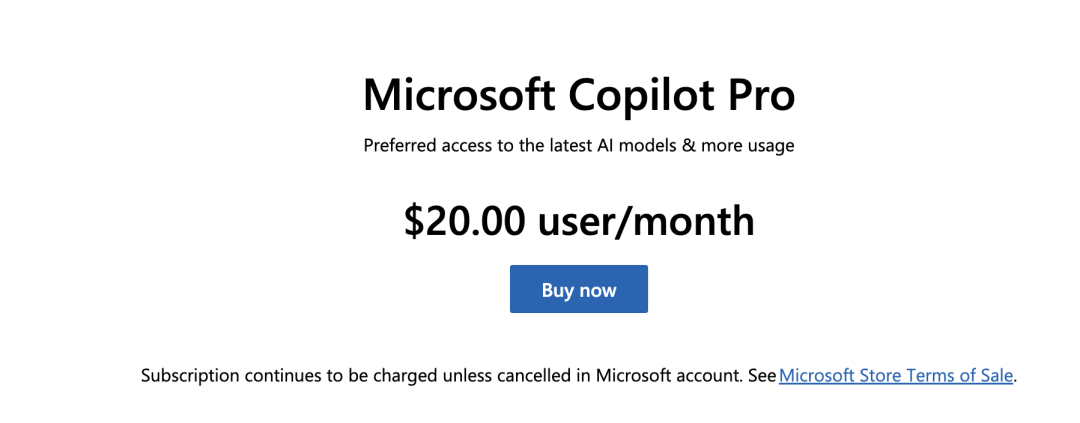Open the Microsoft Store Terms of Sale link
This screenshot has height=423, width=1080.
896,376
